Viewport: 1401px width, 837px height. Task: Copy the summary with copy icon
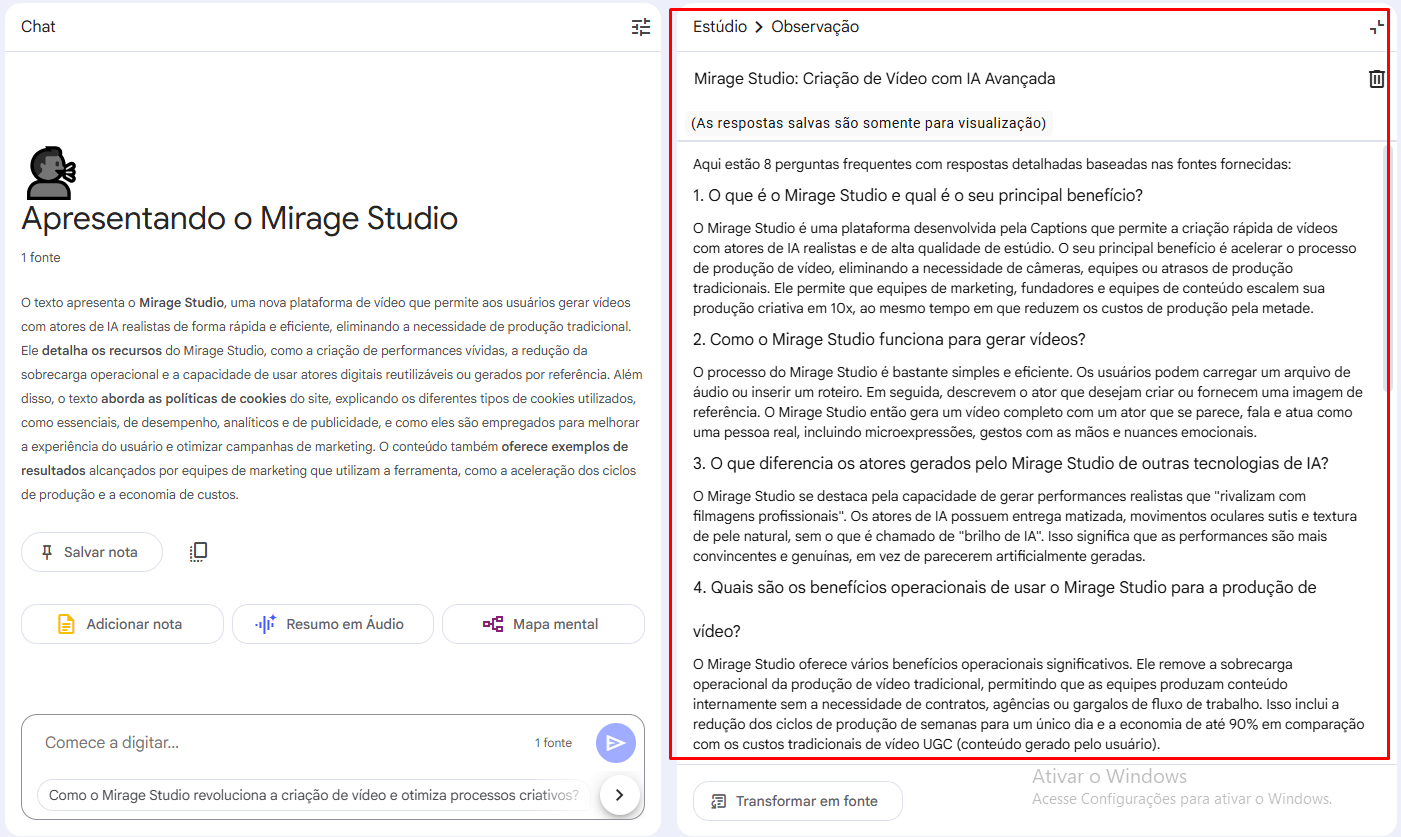(x=198, y=552)
